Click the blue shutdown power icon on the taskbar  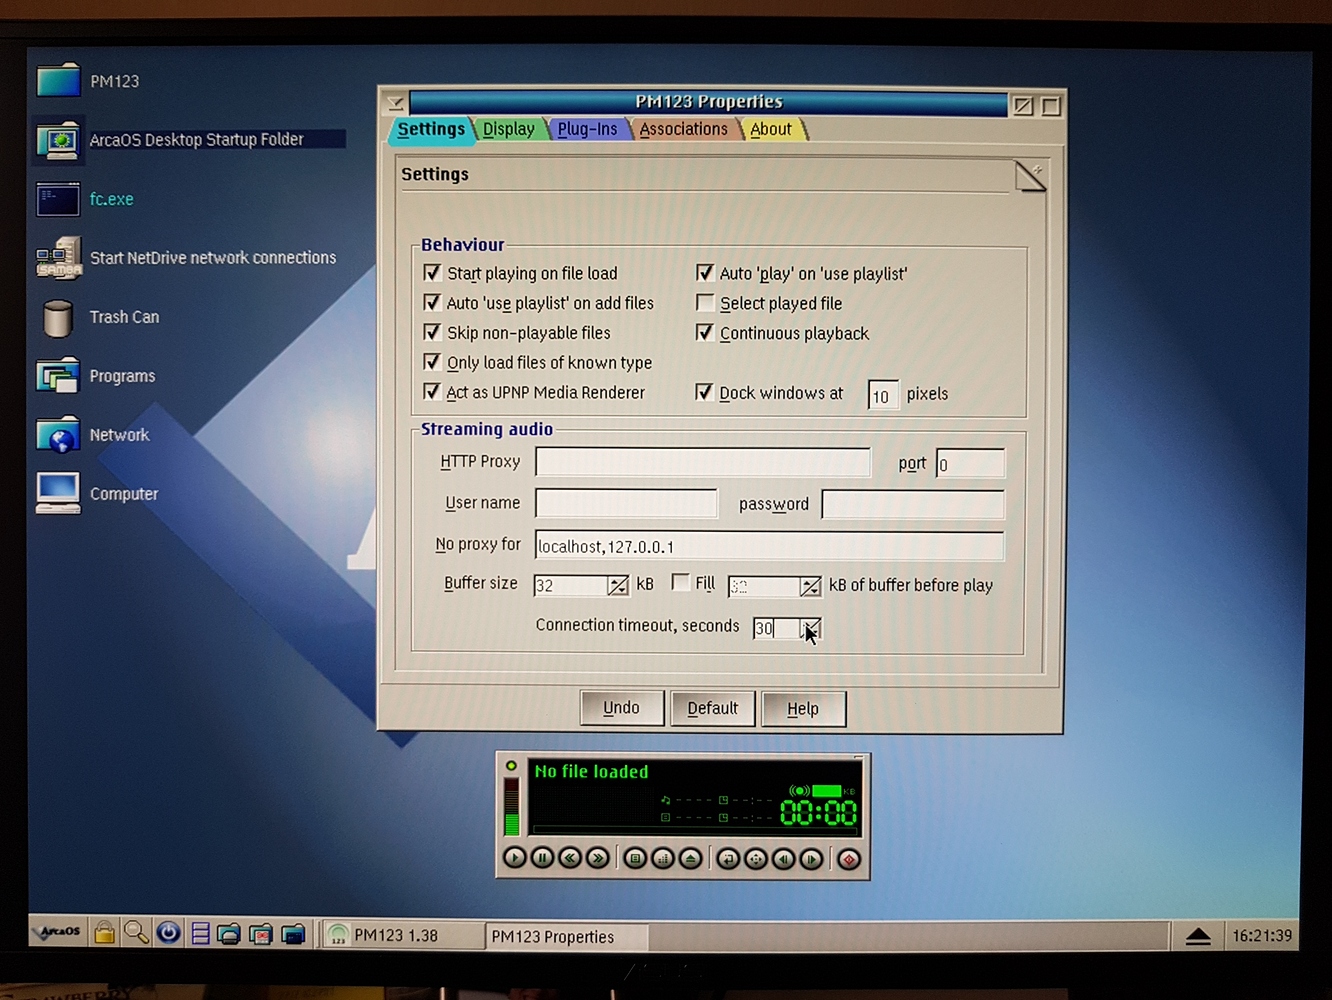(168, 933)
